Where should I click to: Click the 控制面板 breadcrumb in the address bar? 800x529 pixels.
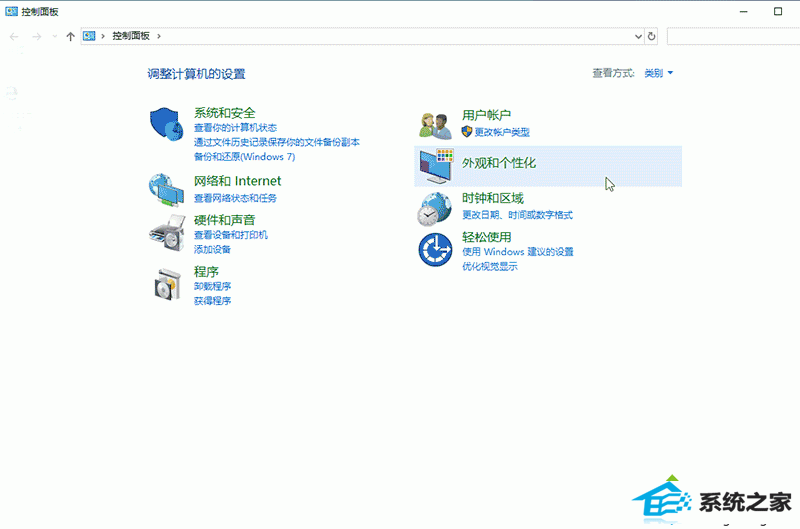(x=131, y=36)
